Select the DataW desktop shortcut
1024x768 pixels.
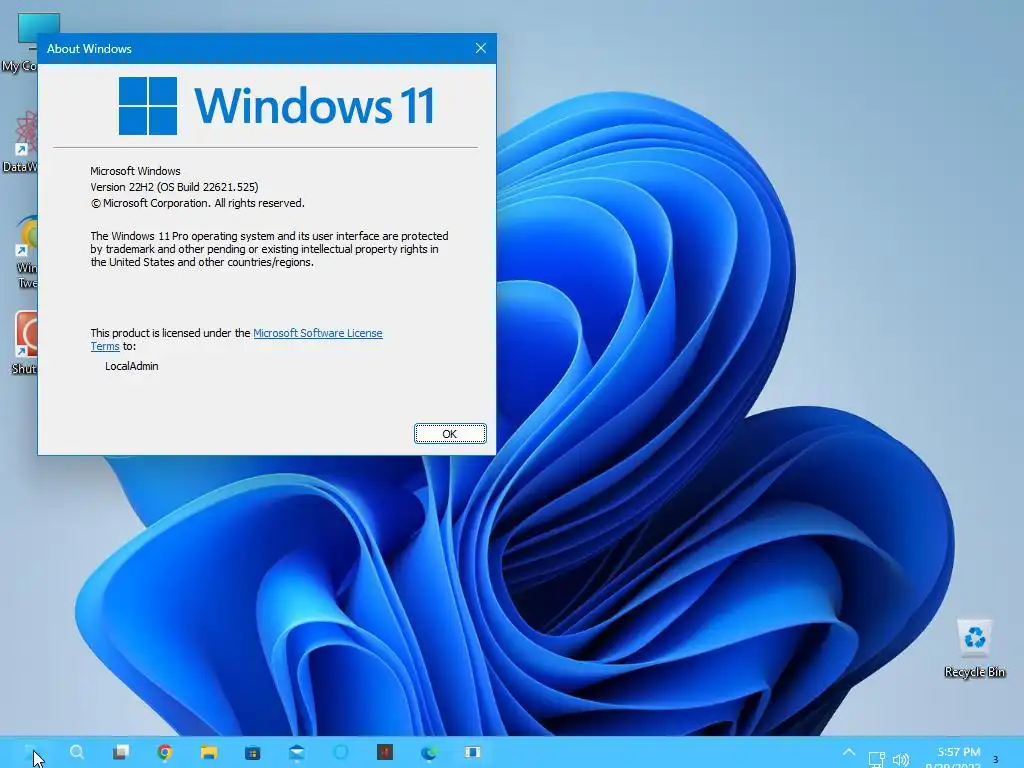(x=20, y=142)
